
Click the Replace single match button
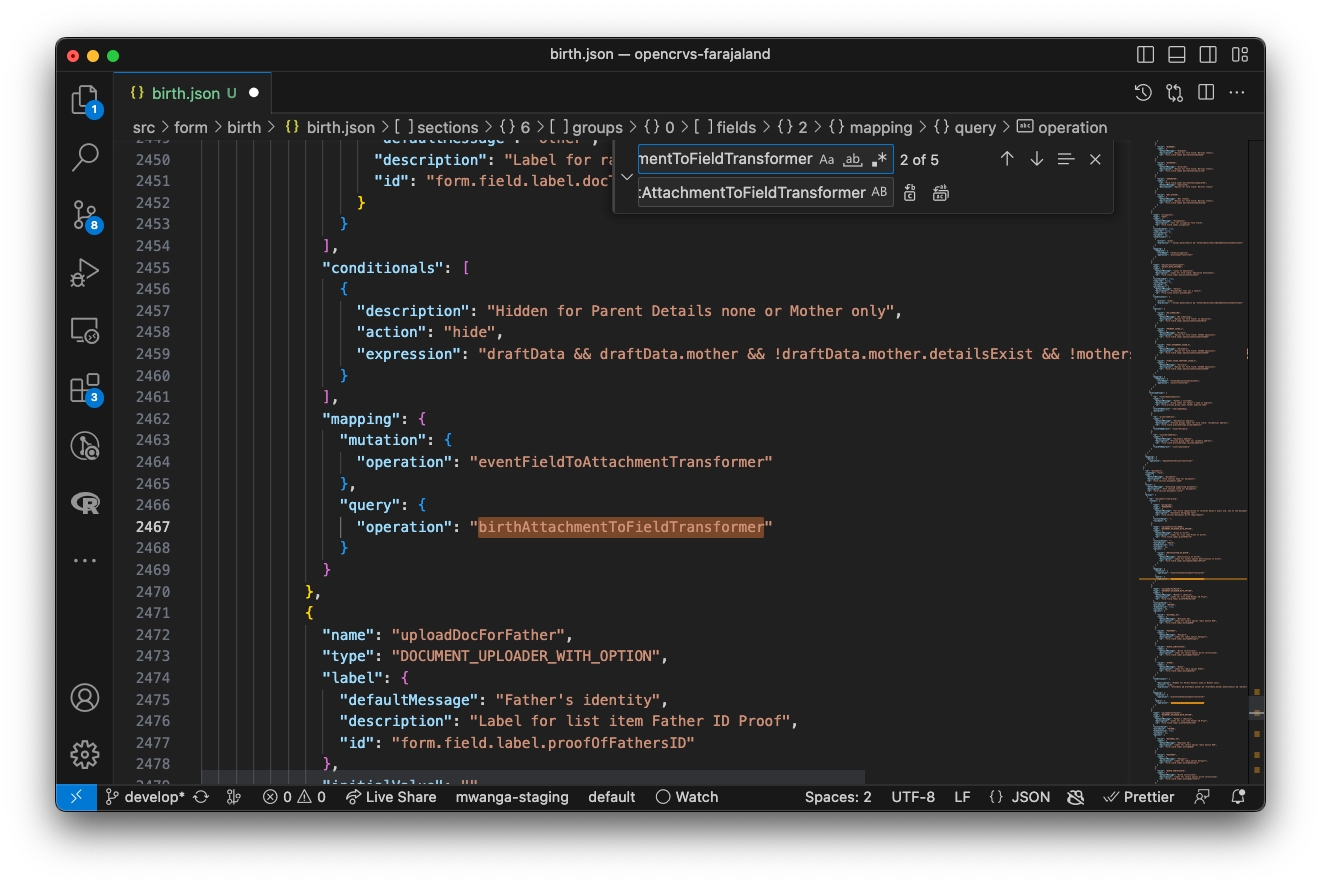coord(910,193)
